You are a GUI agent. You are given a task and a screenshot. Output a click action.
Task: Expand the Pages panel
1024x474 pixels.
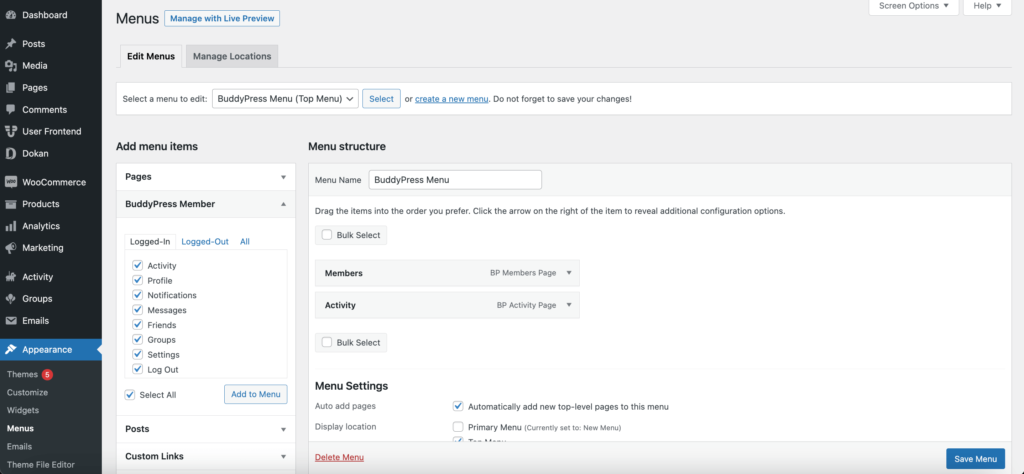pos(283,177)
